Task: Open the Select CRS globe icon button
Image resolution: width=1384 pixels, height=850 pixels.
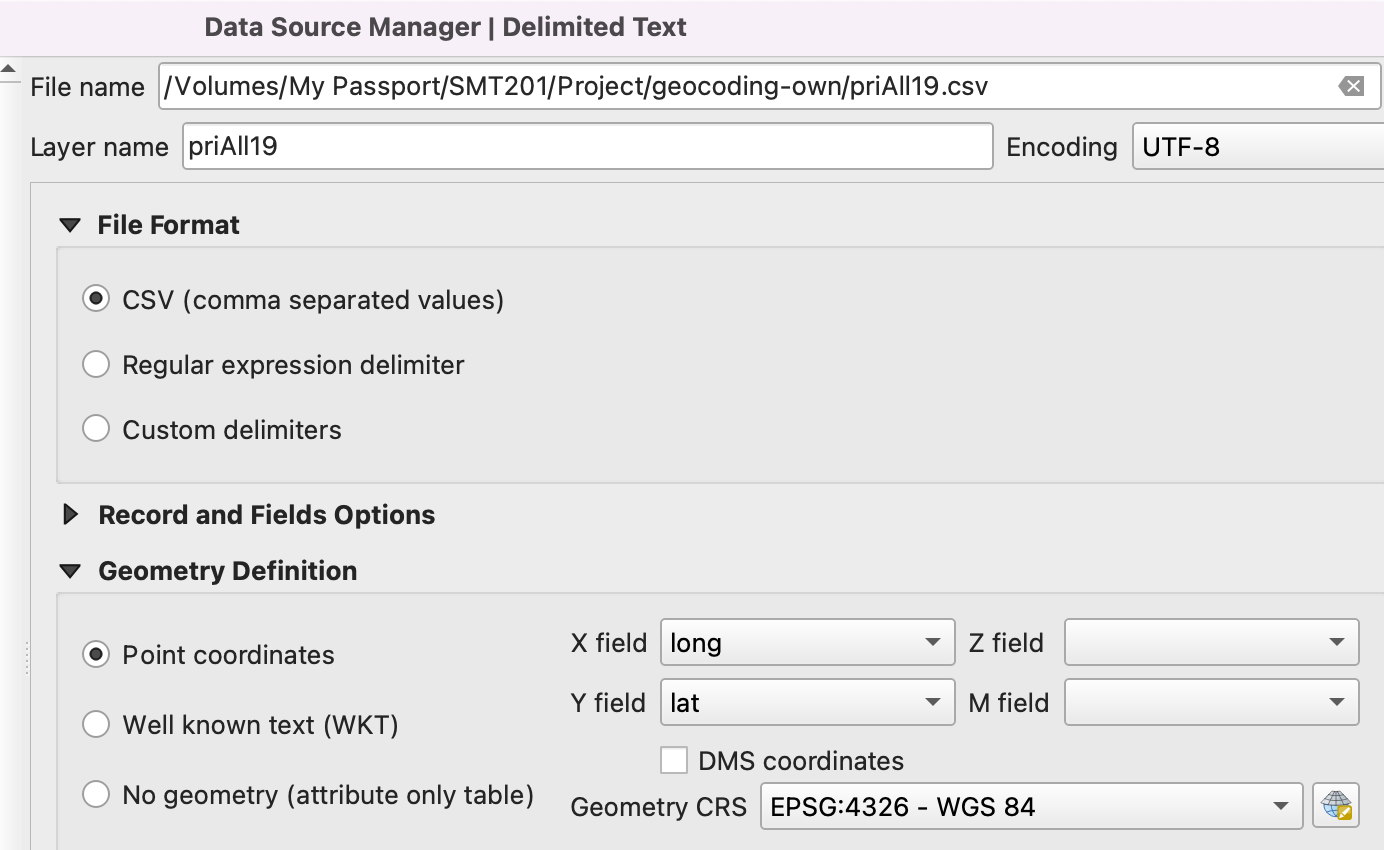Action: pyautogui.click(x=1336, y=806)
